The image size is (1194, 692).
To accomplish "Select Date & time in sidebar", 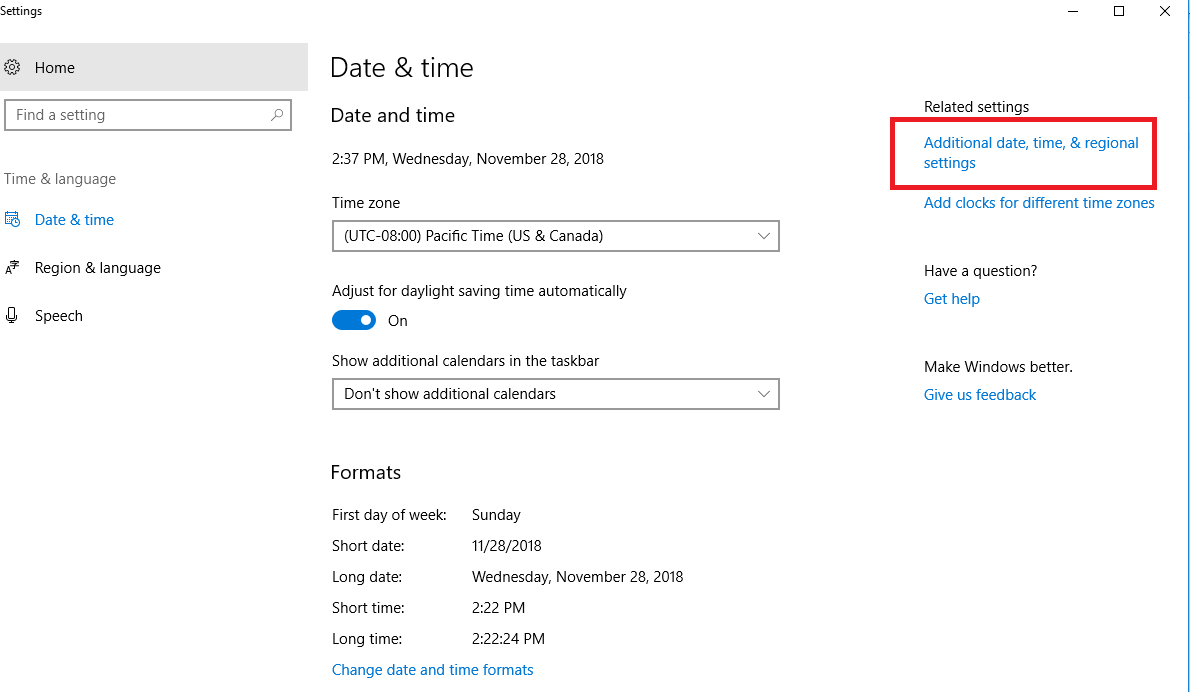I will tap(74, 220).
